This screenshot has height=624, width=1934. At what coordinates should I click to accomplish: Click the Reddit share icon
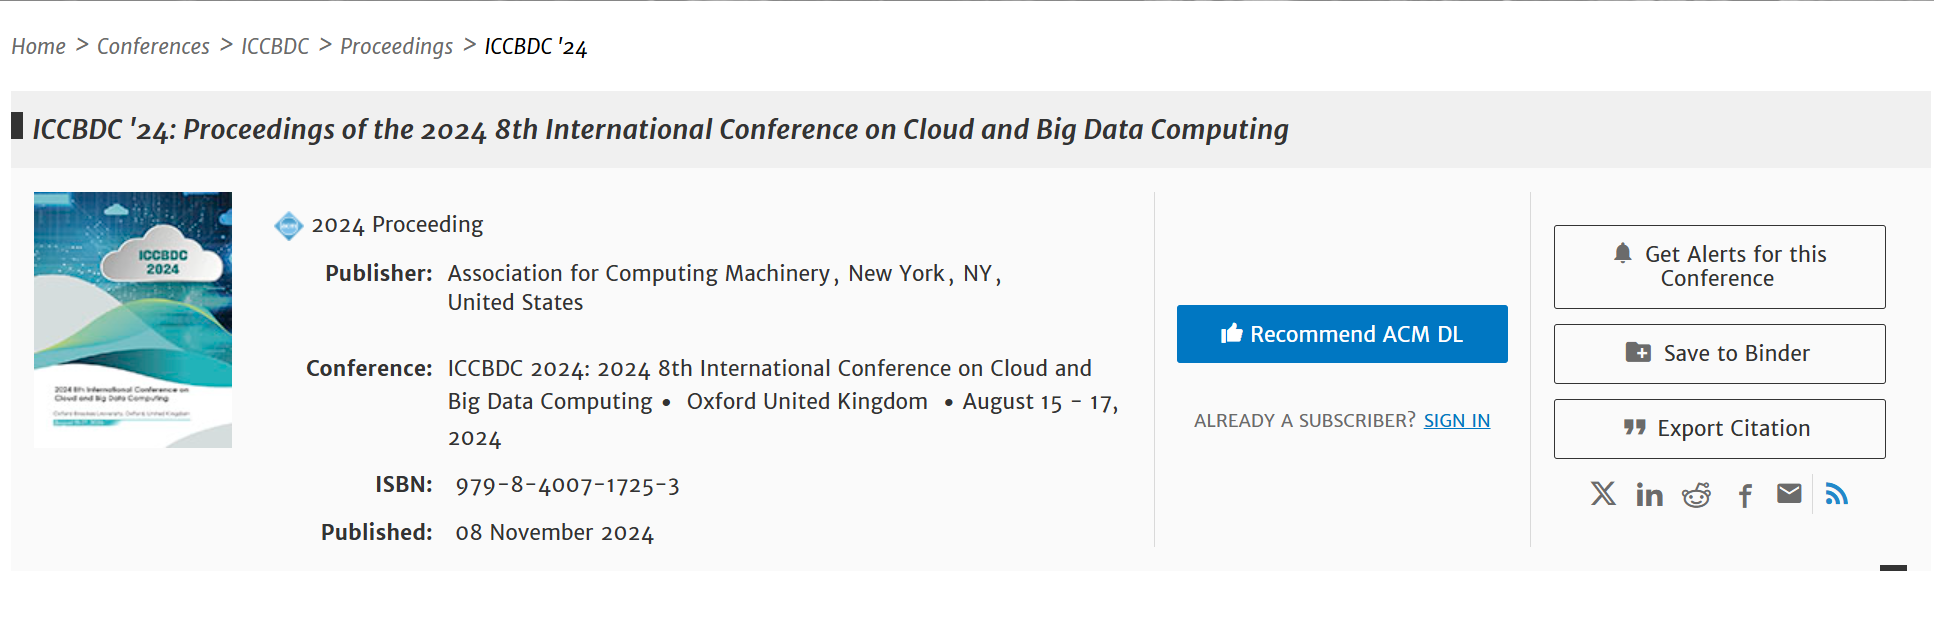coord(1696,495)
